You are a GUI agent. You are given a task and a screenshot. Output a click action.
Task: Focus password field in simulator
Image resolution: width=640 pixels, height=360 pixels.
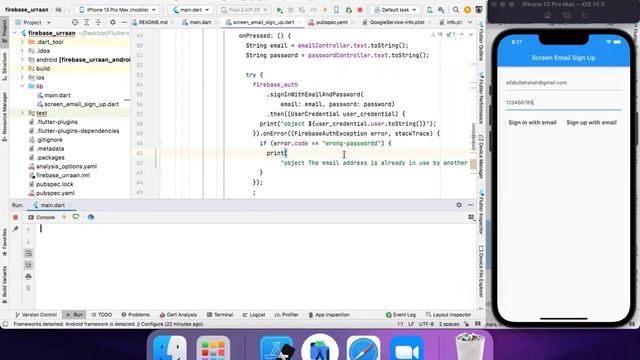[563, 103]
